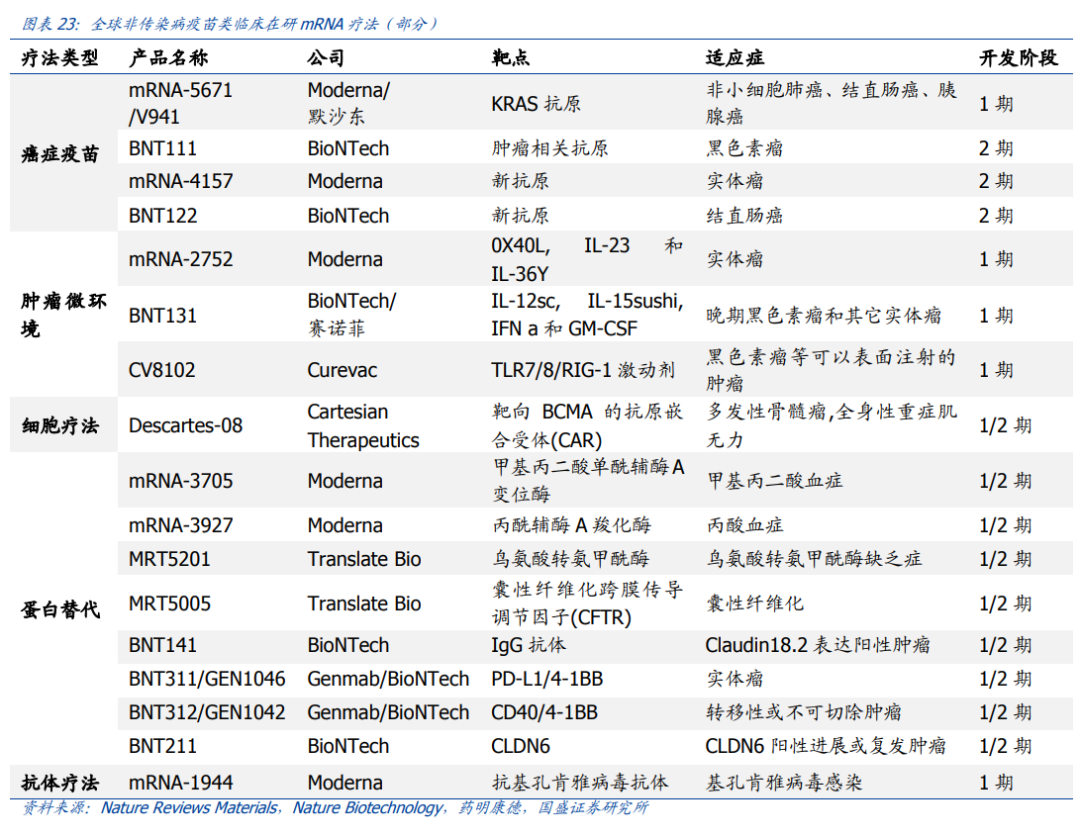Screen dimensions: 1080x837
Task: Click the MRT5201 product name
Action: 170,559
